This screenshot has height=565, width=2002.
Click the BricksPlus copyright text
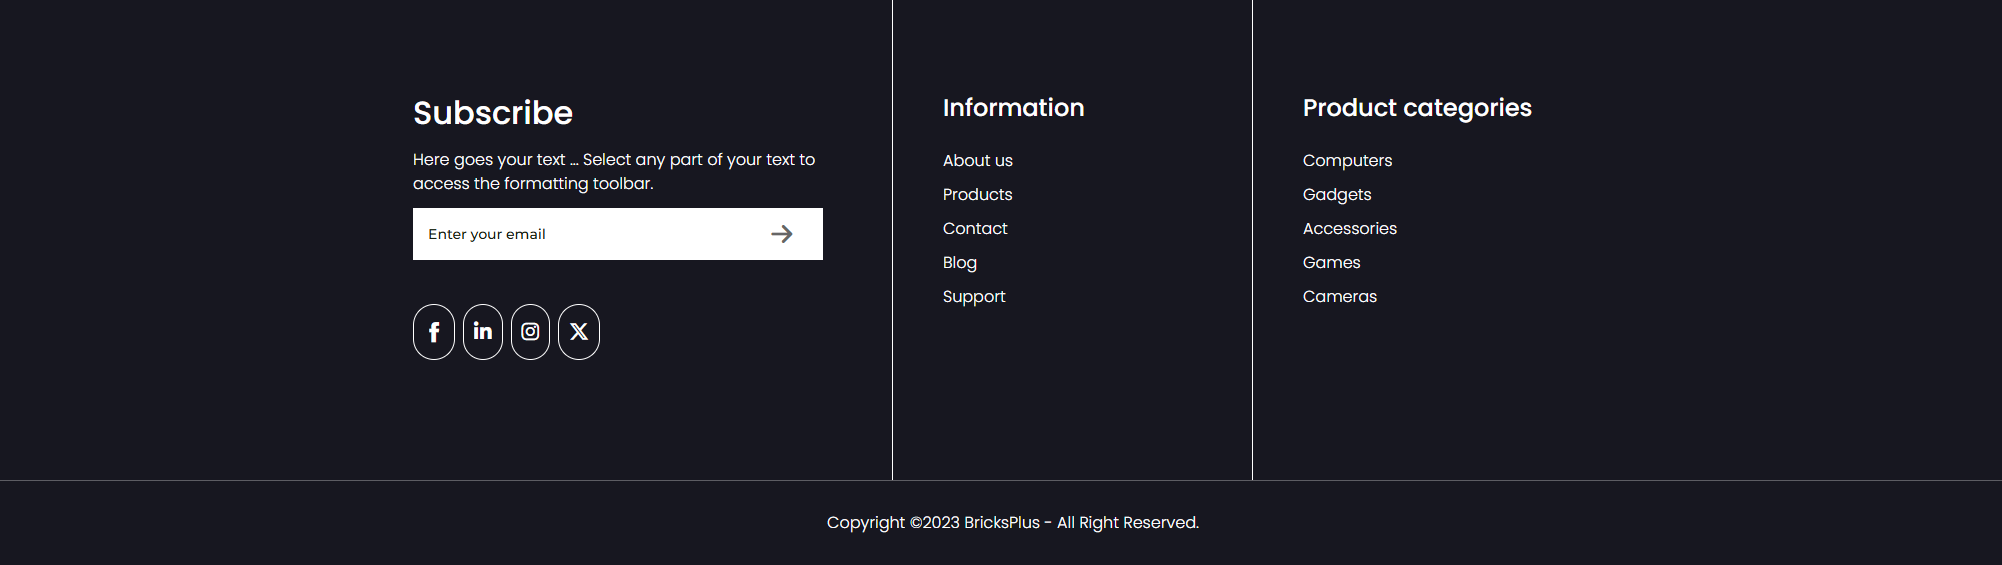pyautogui.click(x=1012, y=523)
